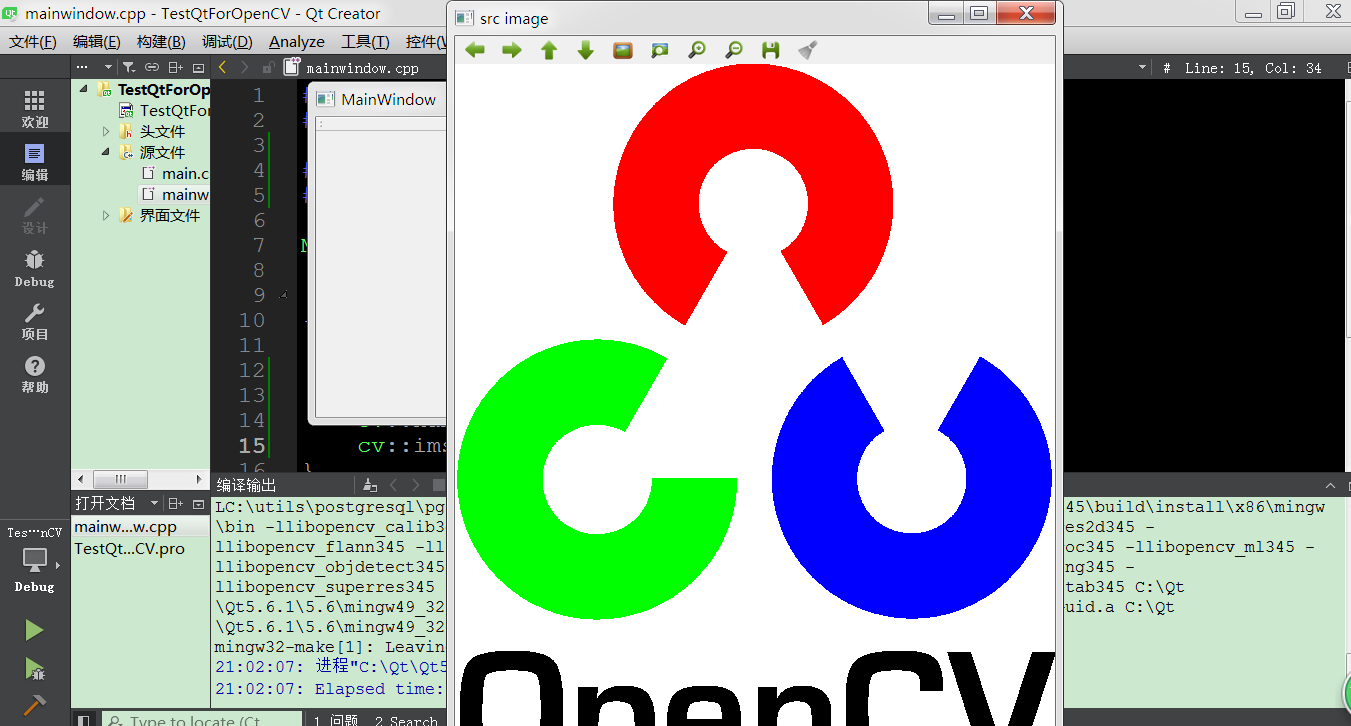The width and height of the screenshot is (1351, 726).
Task: Open the Debug mode in sidebar
Action: (35, 268)
